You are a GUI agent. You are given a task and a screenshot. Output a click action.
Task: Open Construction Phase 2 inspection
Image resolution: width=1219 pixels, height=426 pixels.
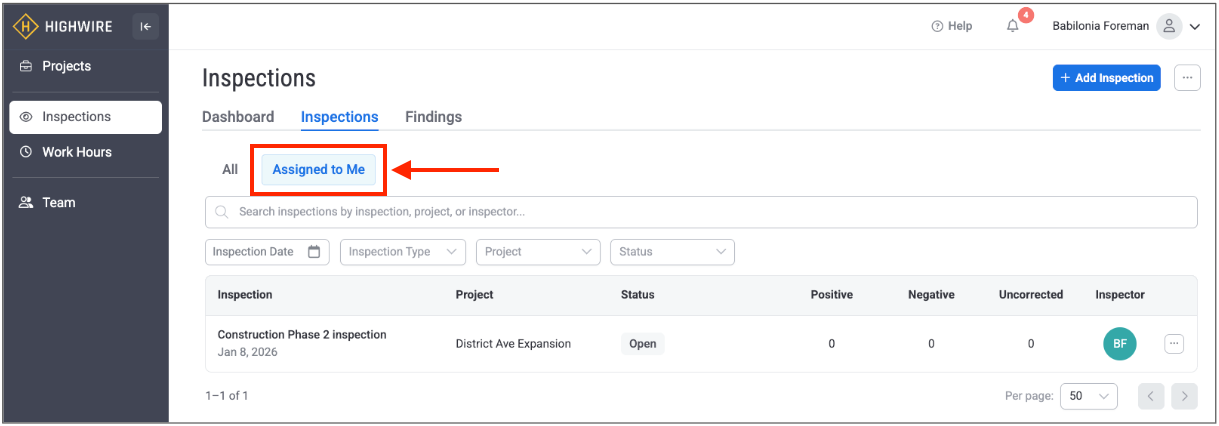click(x=302, y=335)
